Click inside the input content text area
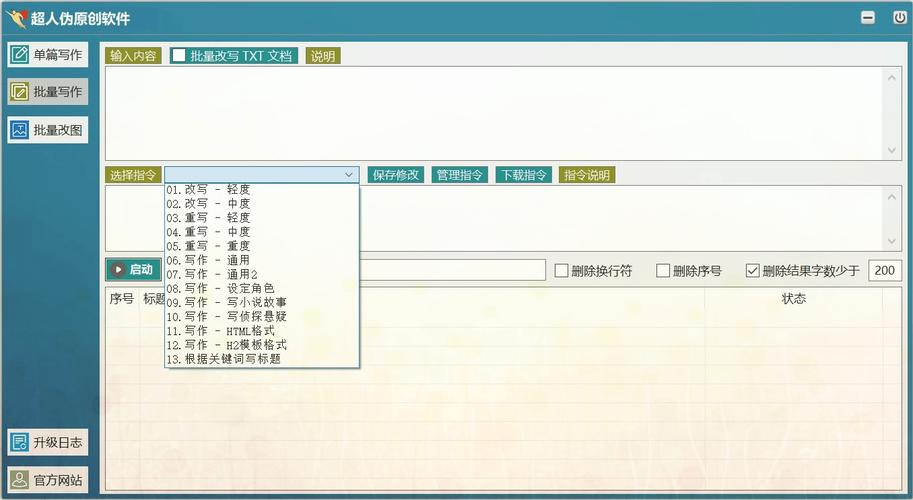The image size is (913, 500). click(494, 114)
